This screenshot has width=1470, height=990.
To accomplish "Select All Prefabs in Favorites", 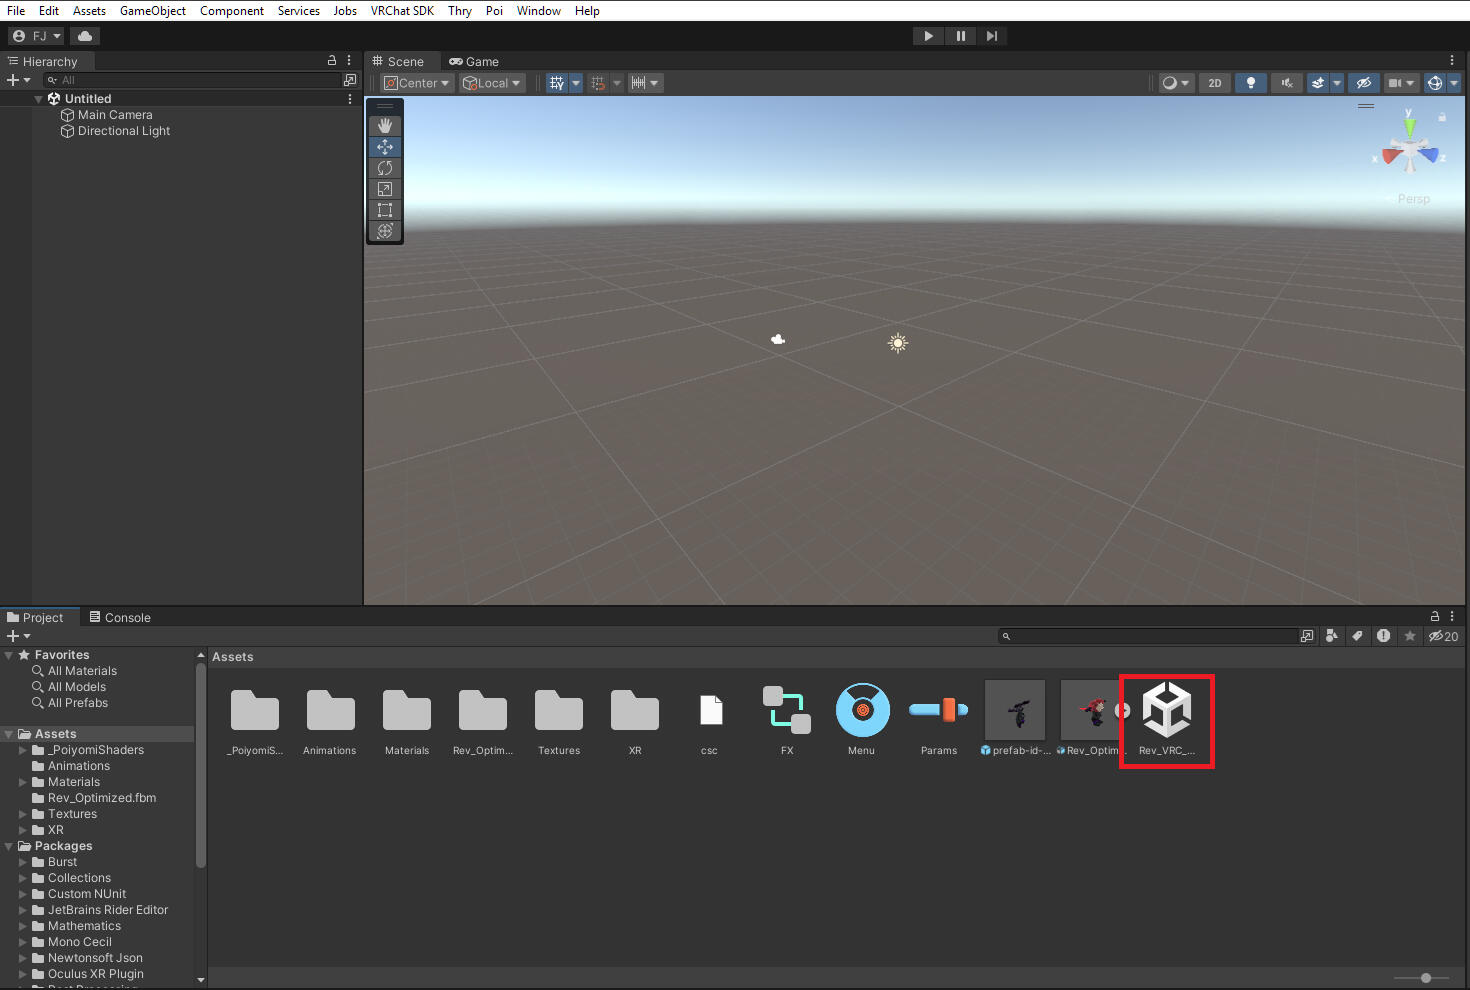I will click(77, 703).
